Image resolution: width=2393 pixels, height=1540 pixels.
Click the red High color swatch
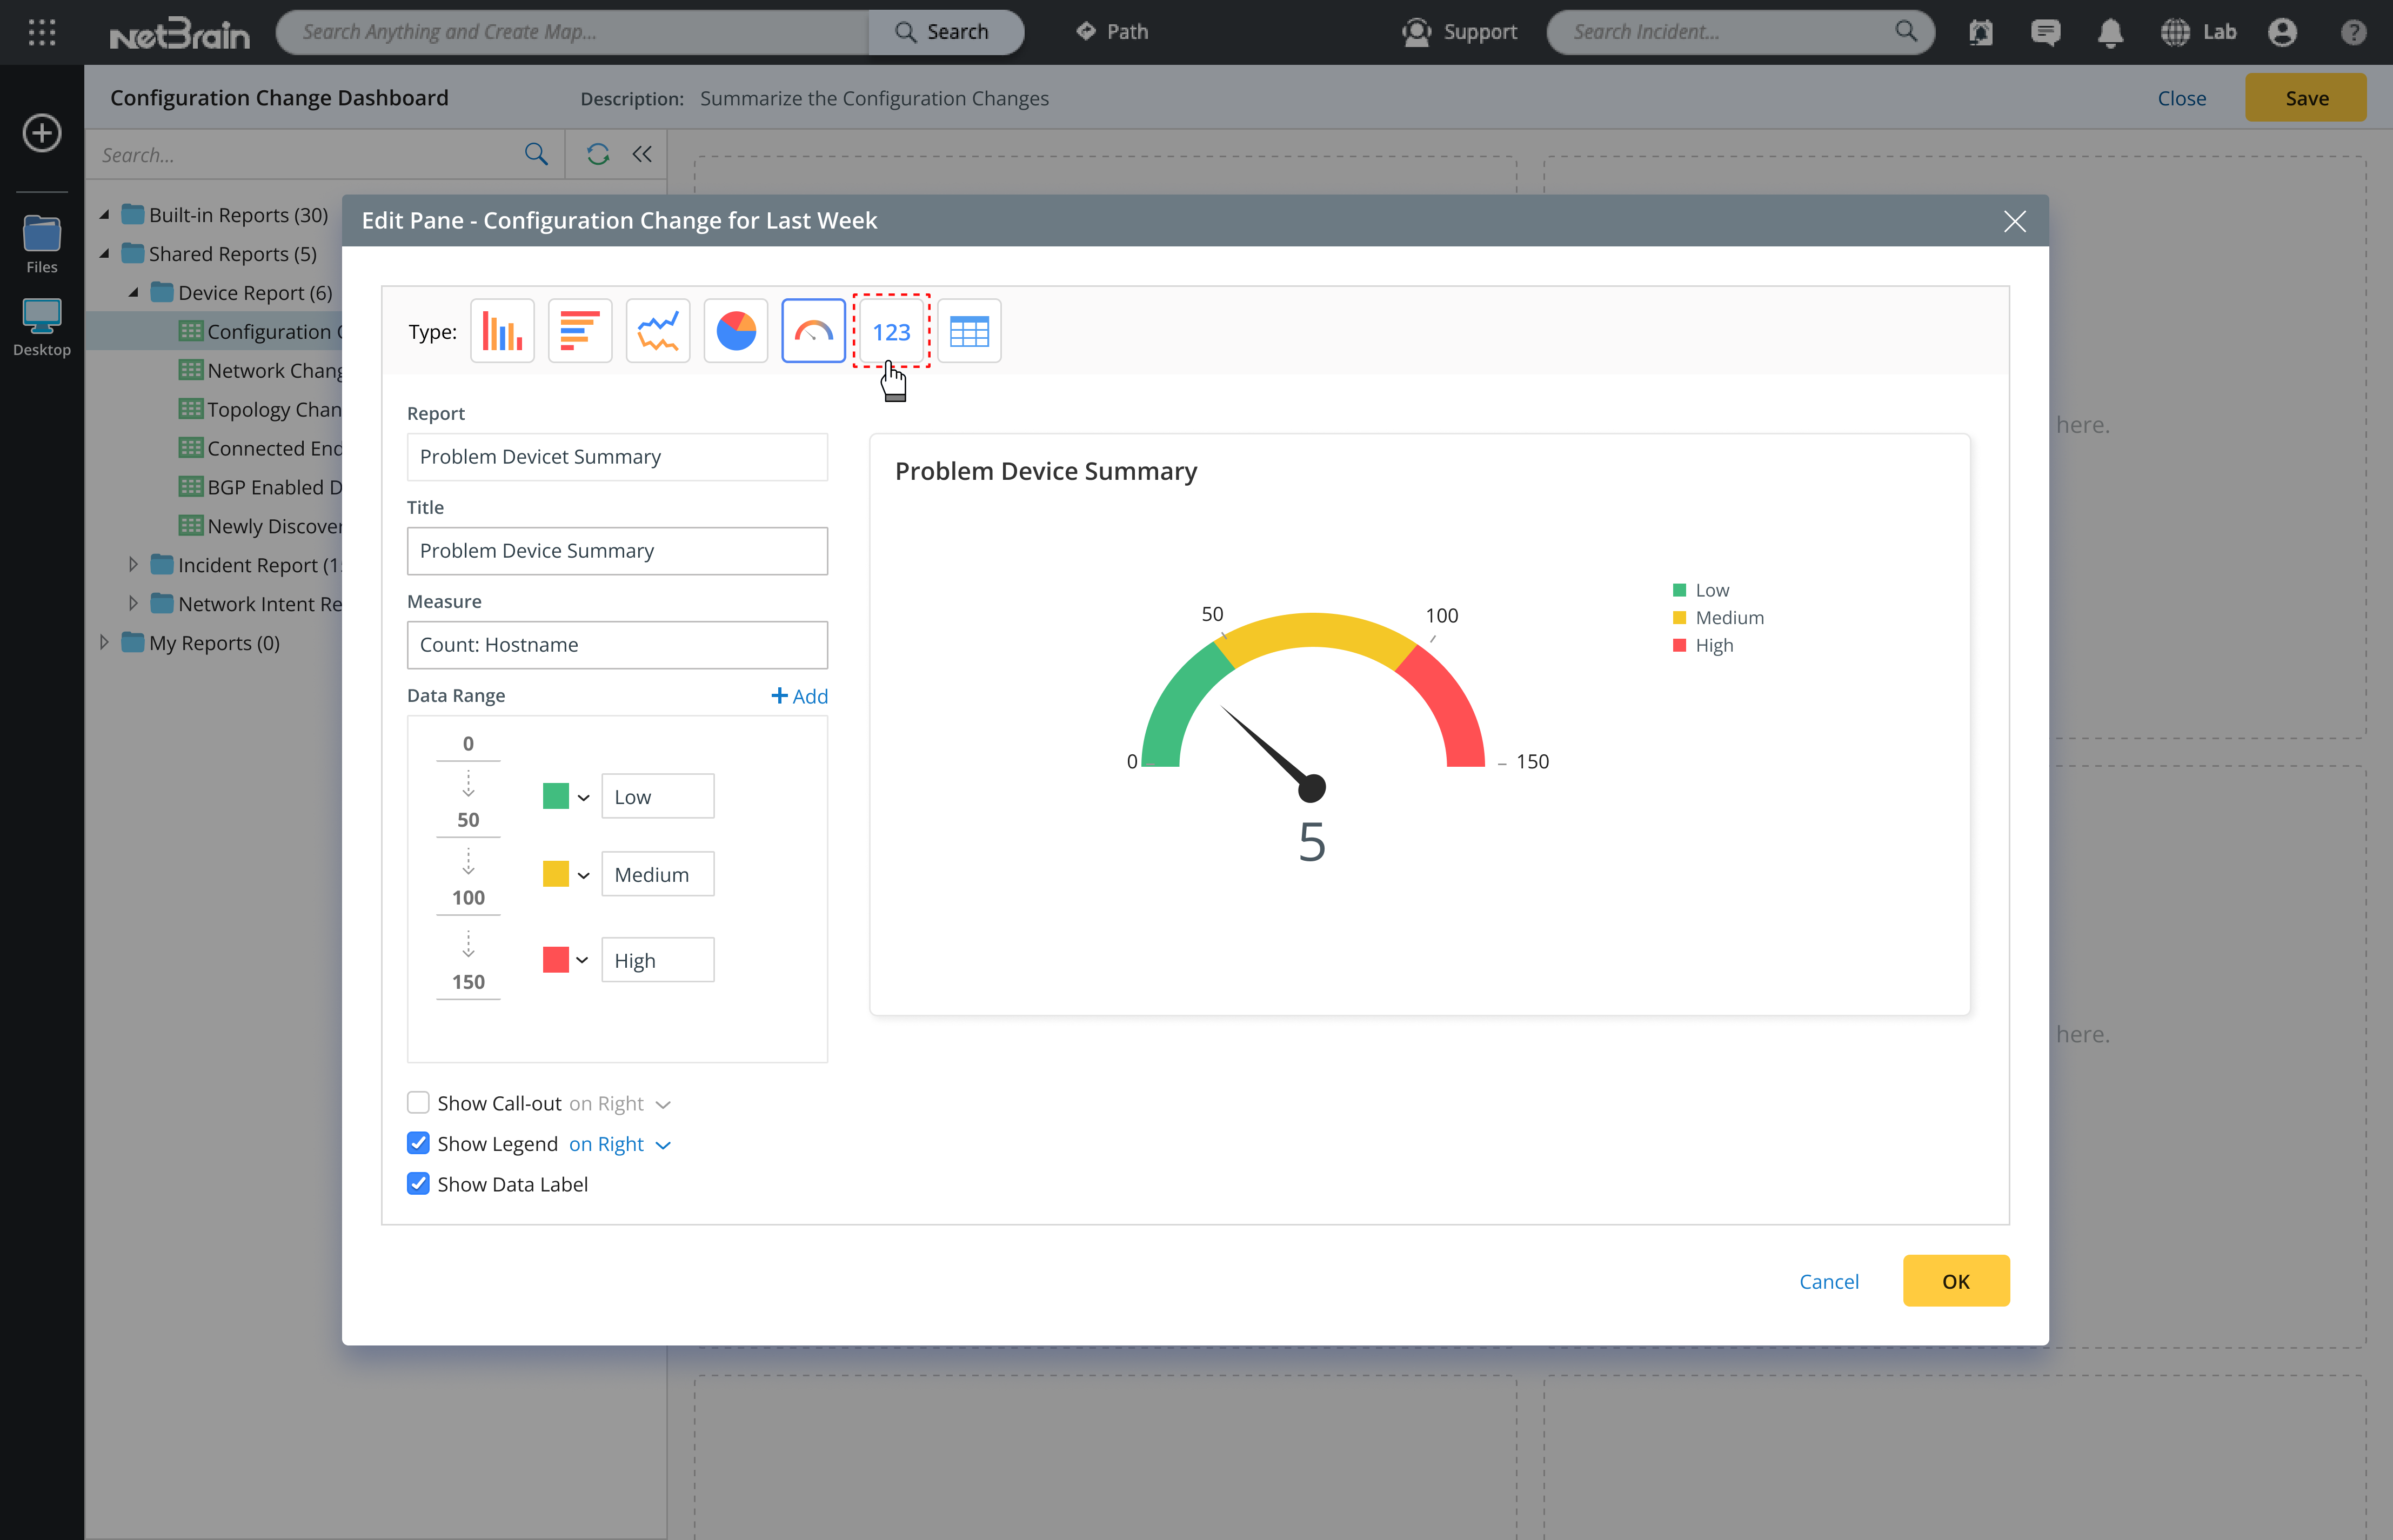[x=555, y=960]
